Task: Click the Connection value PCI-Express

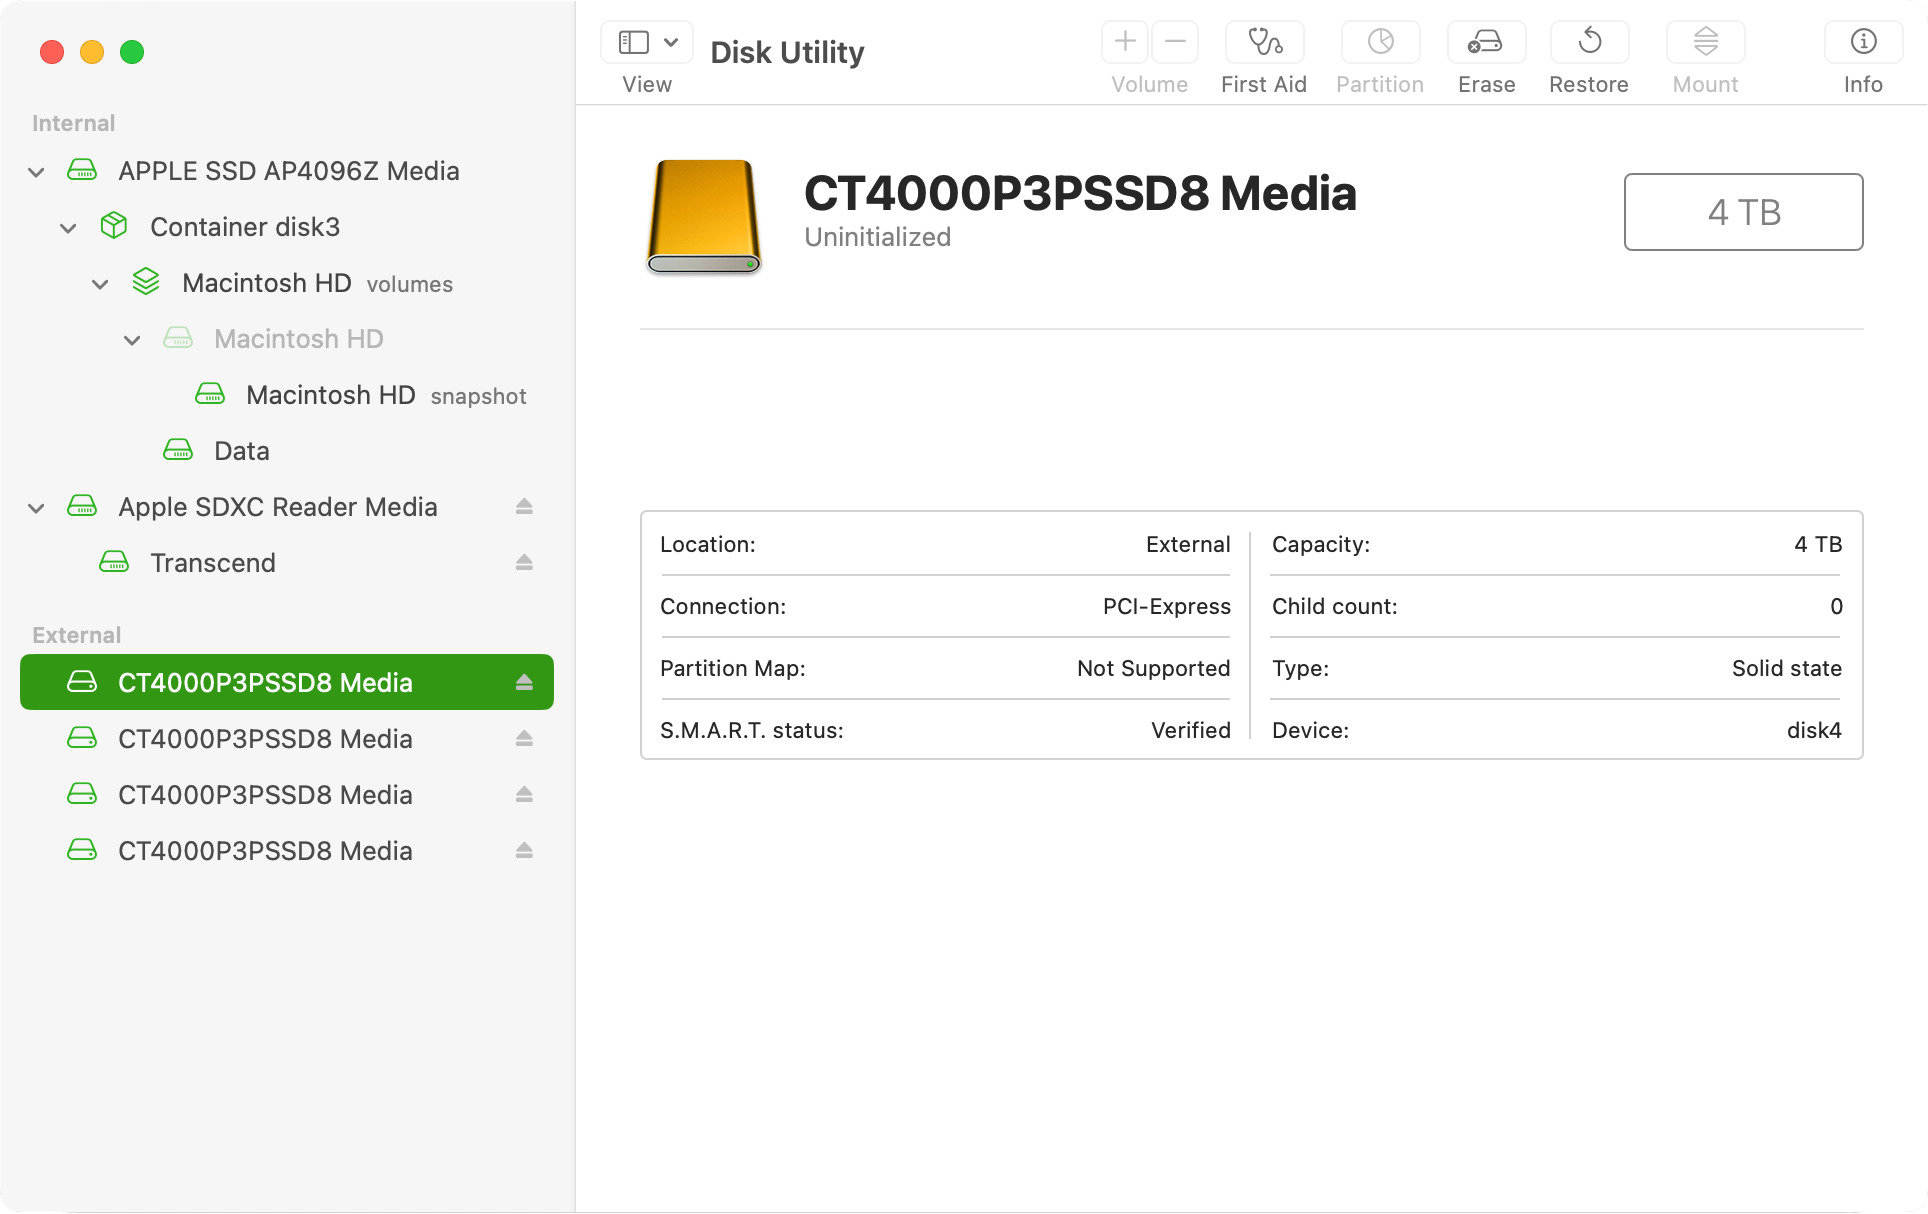Action: pos(1166,606)
